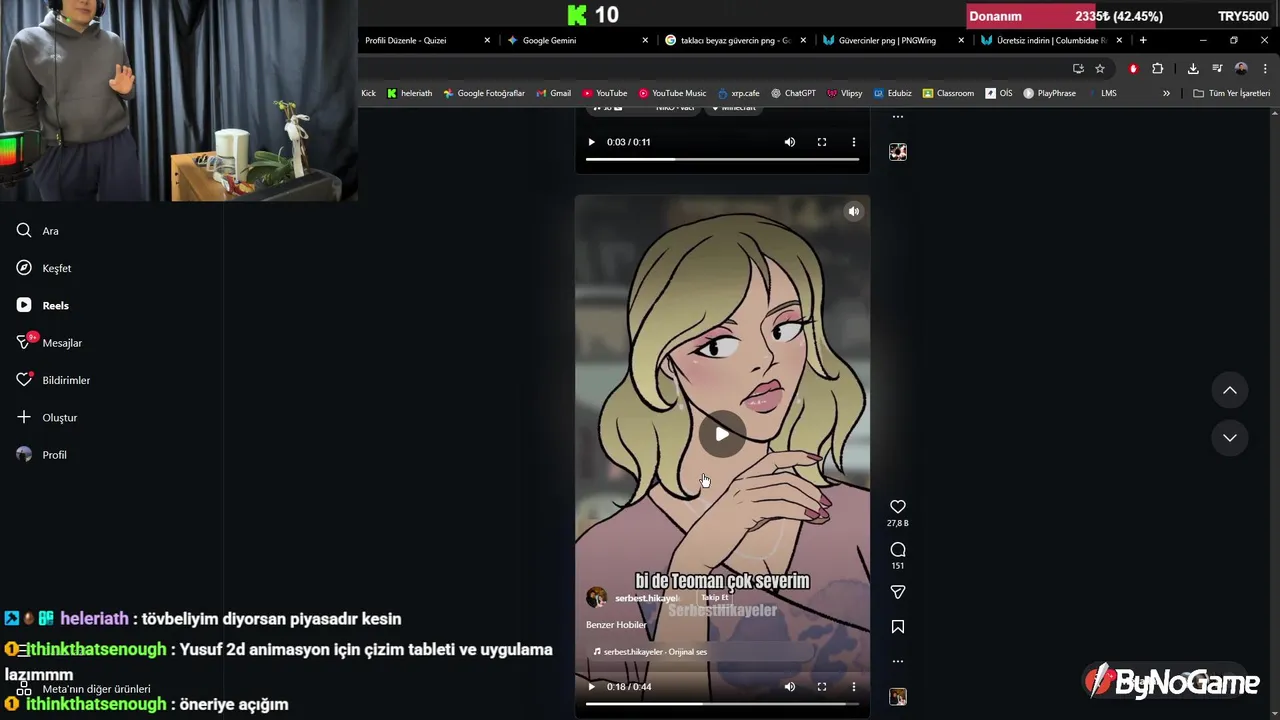The width and height of the screenshot is (1280, 720).
Task: Open heleriath bookmark
Action: click(x=409, y=93)
